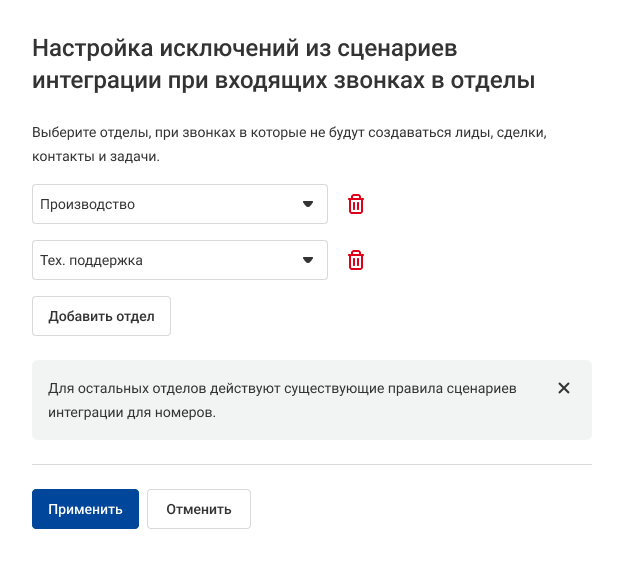Click the horizontal divider above Применить
Screen dimensions: 624x561
click(x=312, y=464)
